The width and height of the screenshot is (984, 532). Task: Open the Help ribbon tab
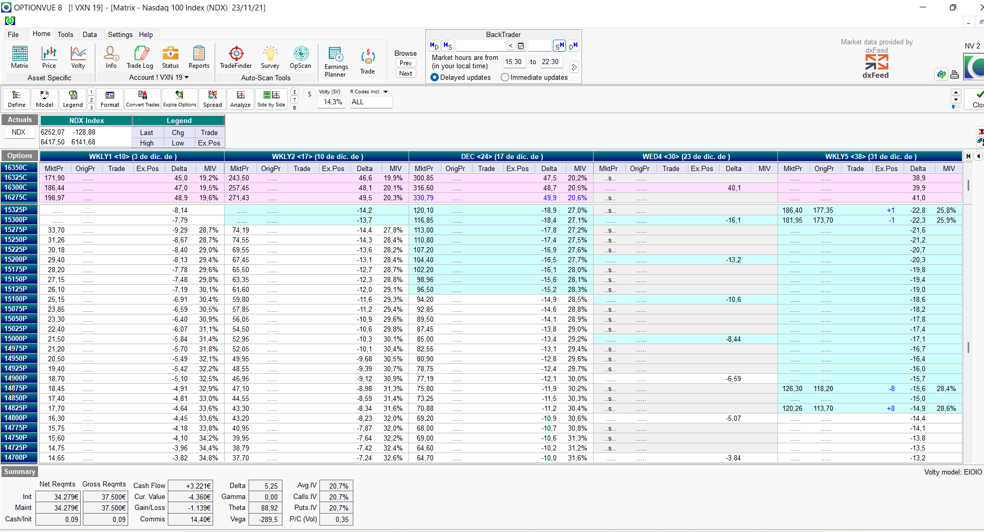coord(146,35)
